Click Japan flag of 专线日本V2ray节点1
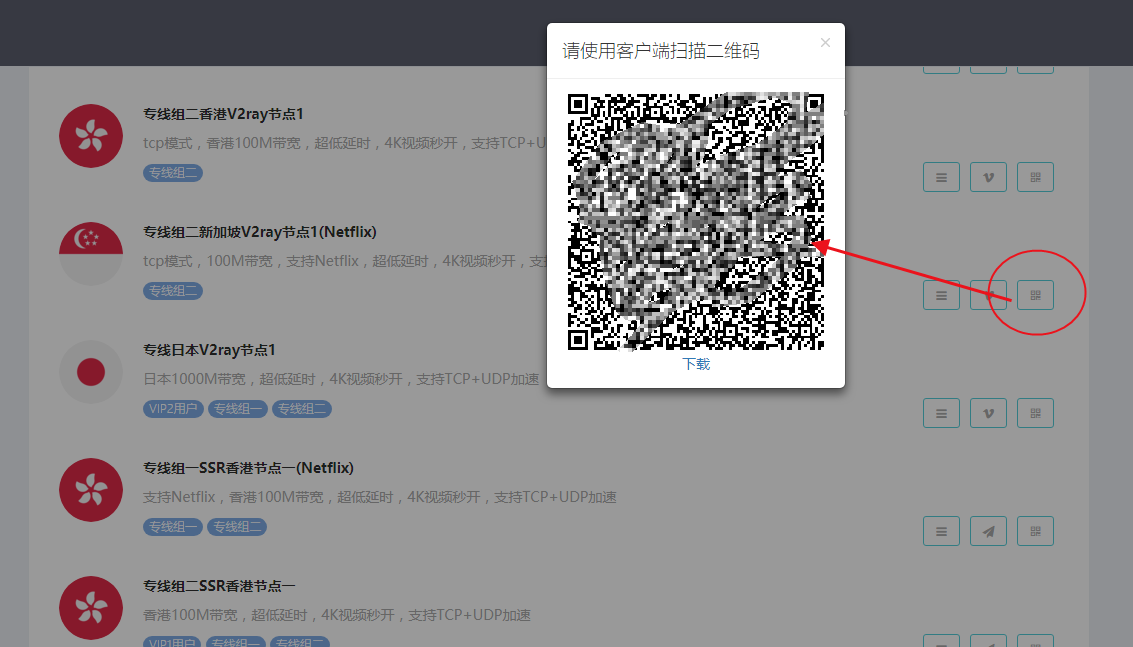This screenshot has width=1133, height=647. click(x=91, y=372)
